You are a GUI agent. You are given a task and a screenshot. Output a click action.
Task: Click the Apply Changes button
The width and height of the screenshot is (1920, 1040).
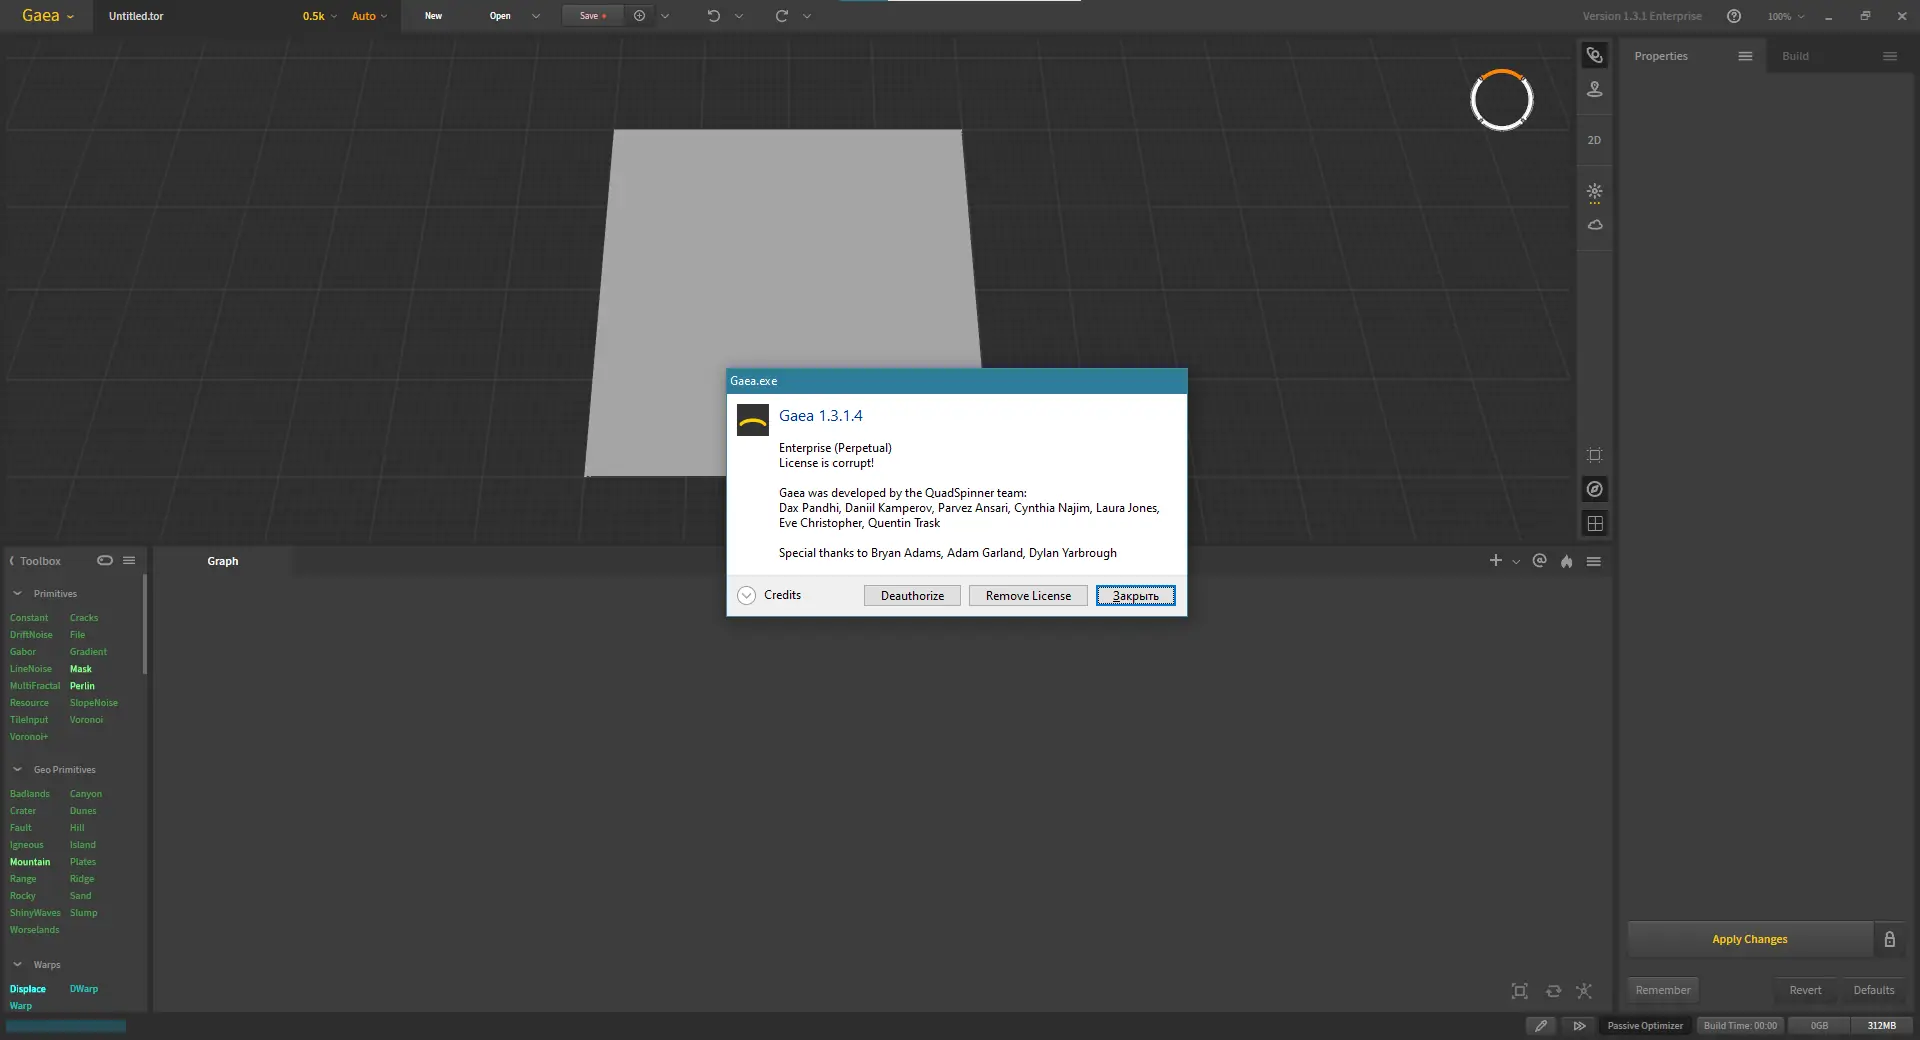[1750, 939]
